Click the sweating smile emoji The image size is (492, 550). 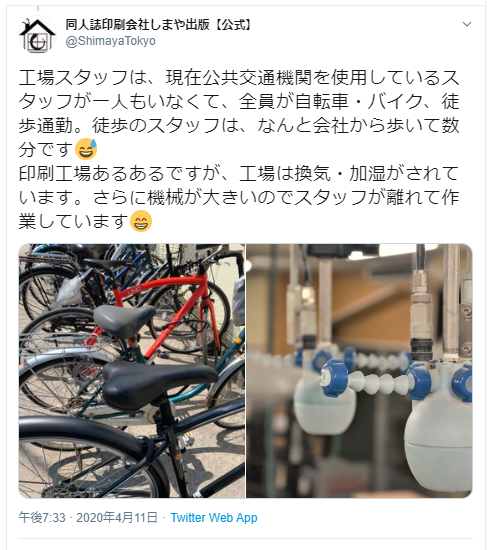pos(86,149)
